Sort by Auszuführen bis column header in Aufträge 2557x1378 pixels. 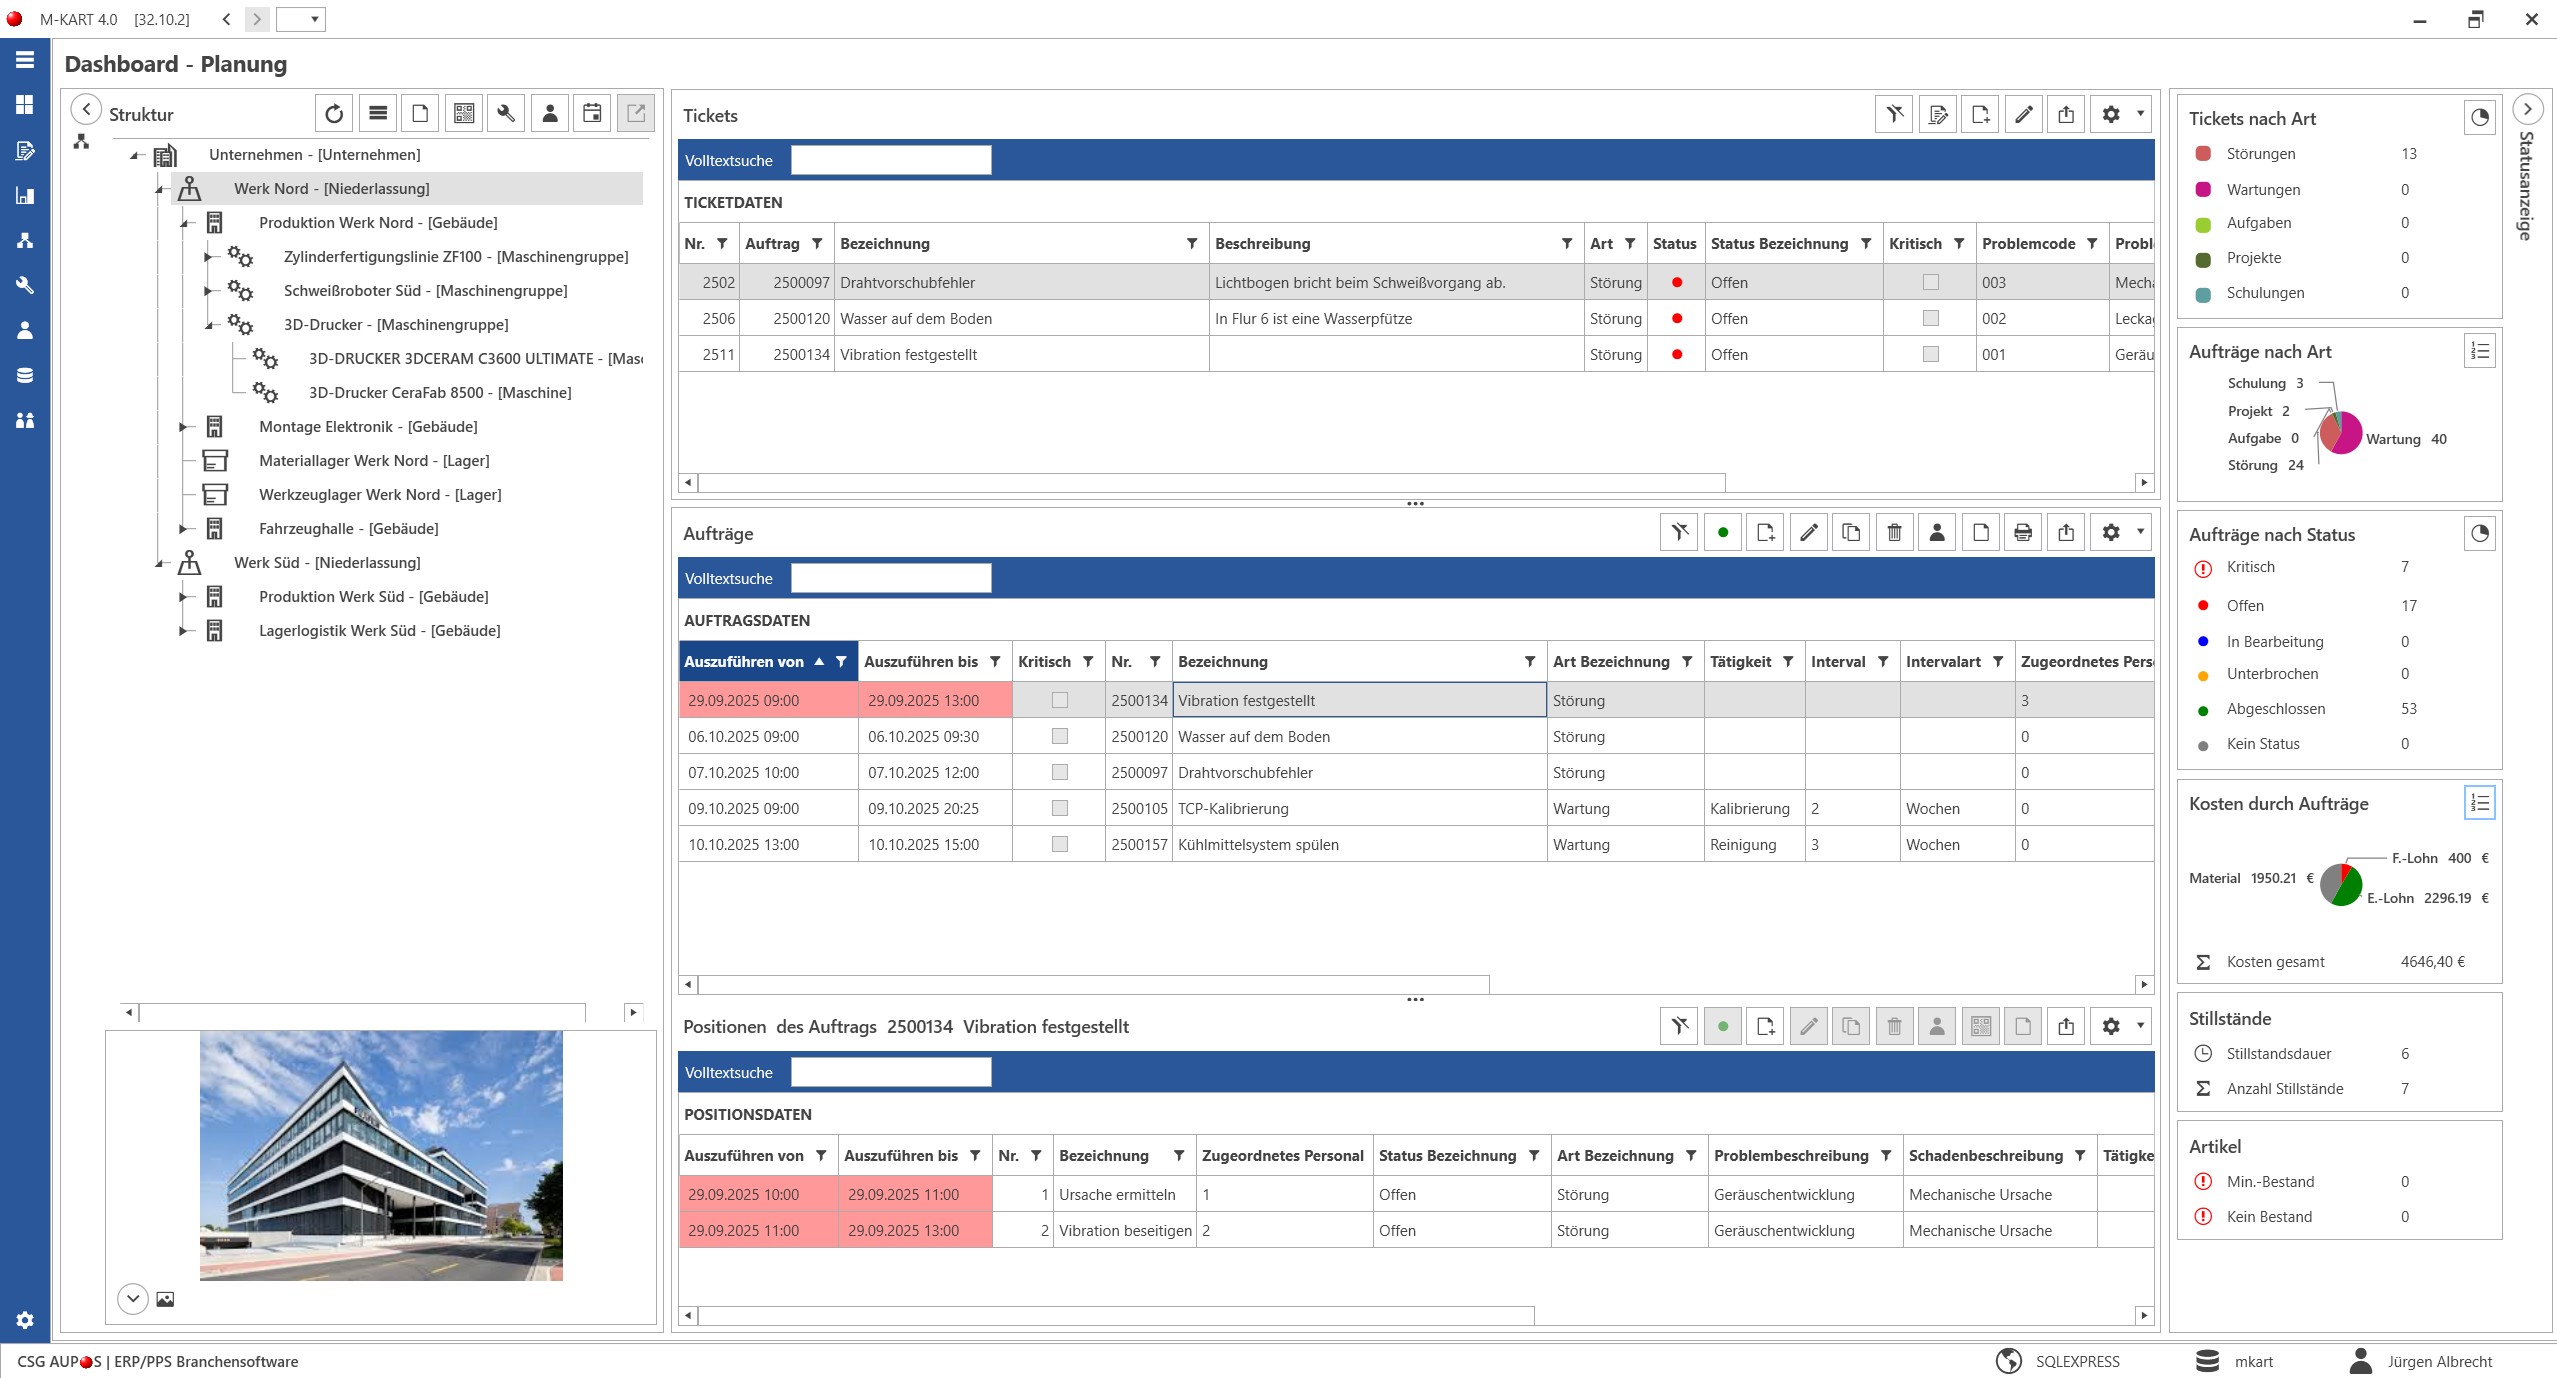pos(920,662)
